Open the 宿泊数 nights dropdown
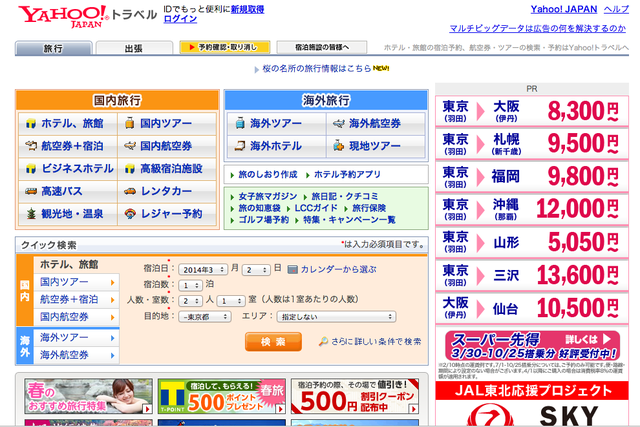Screen dimensions: 640x427 coord(190,285)
